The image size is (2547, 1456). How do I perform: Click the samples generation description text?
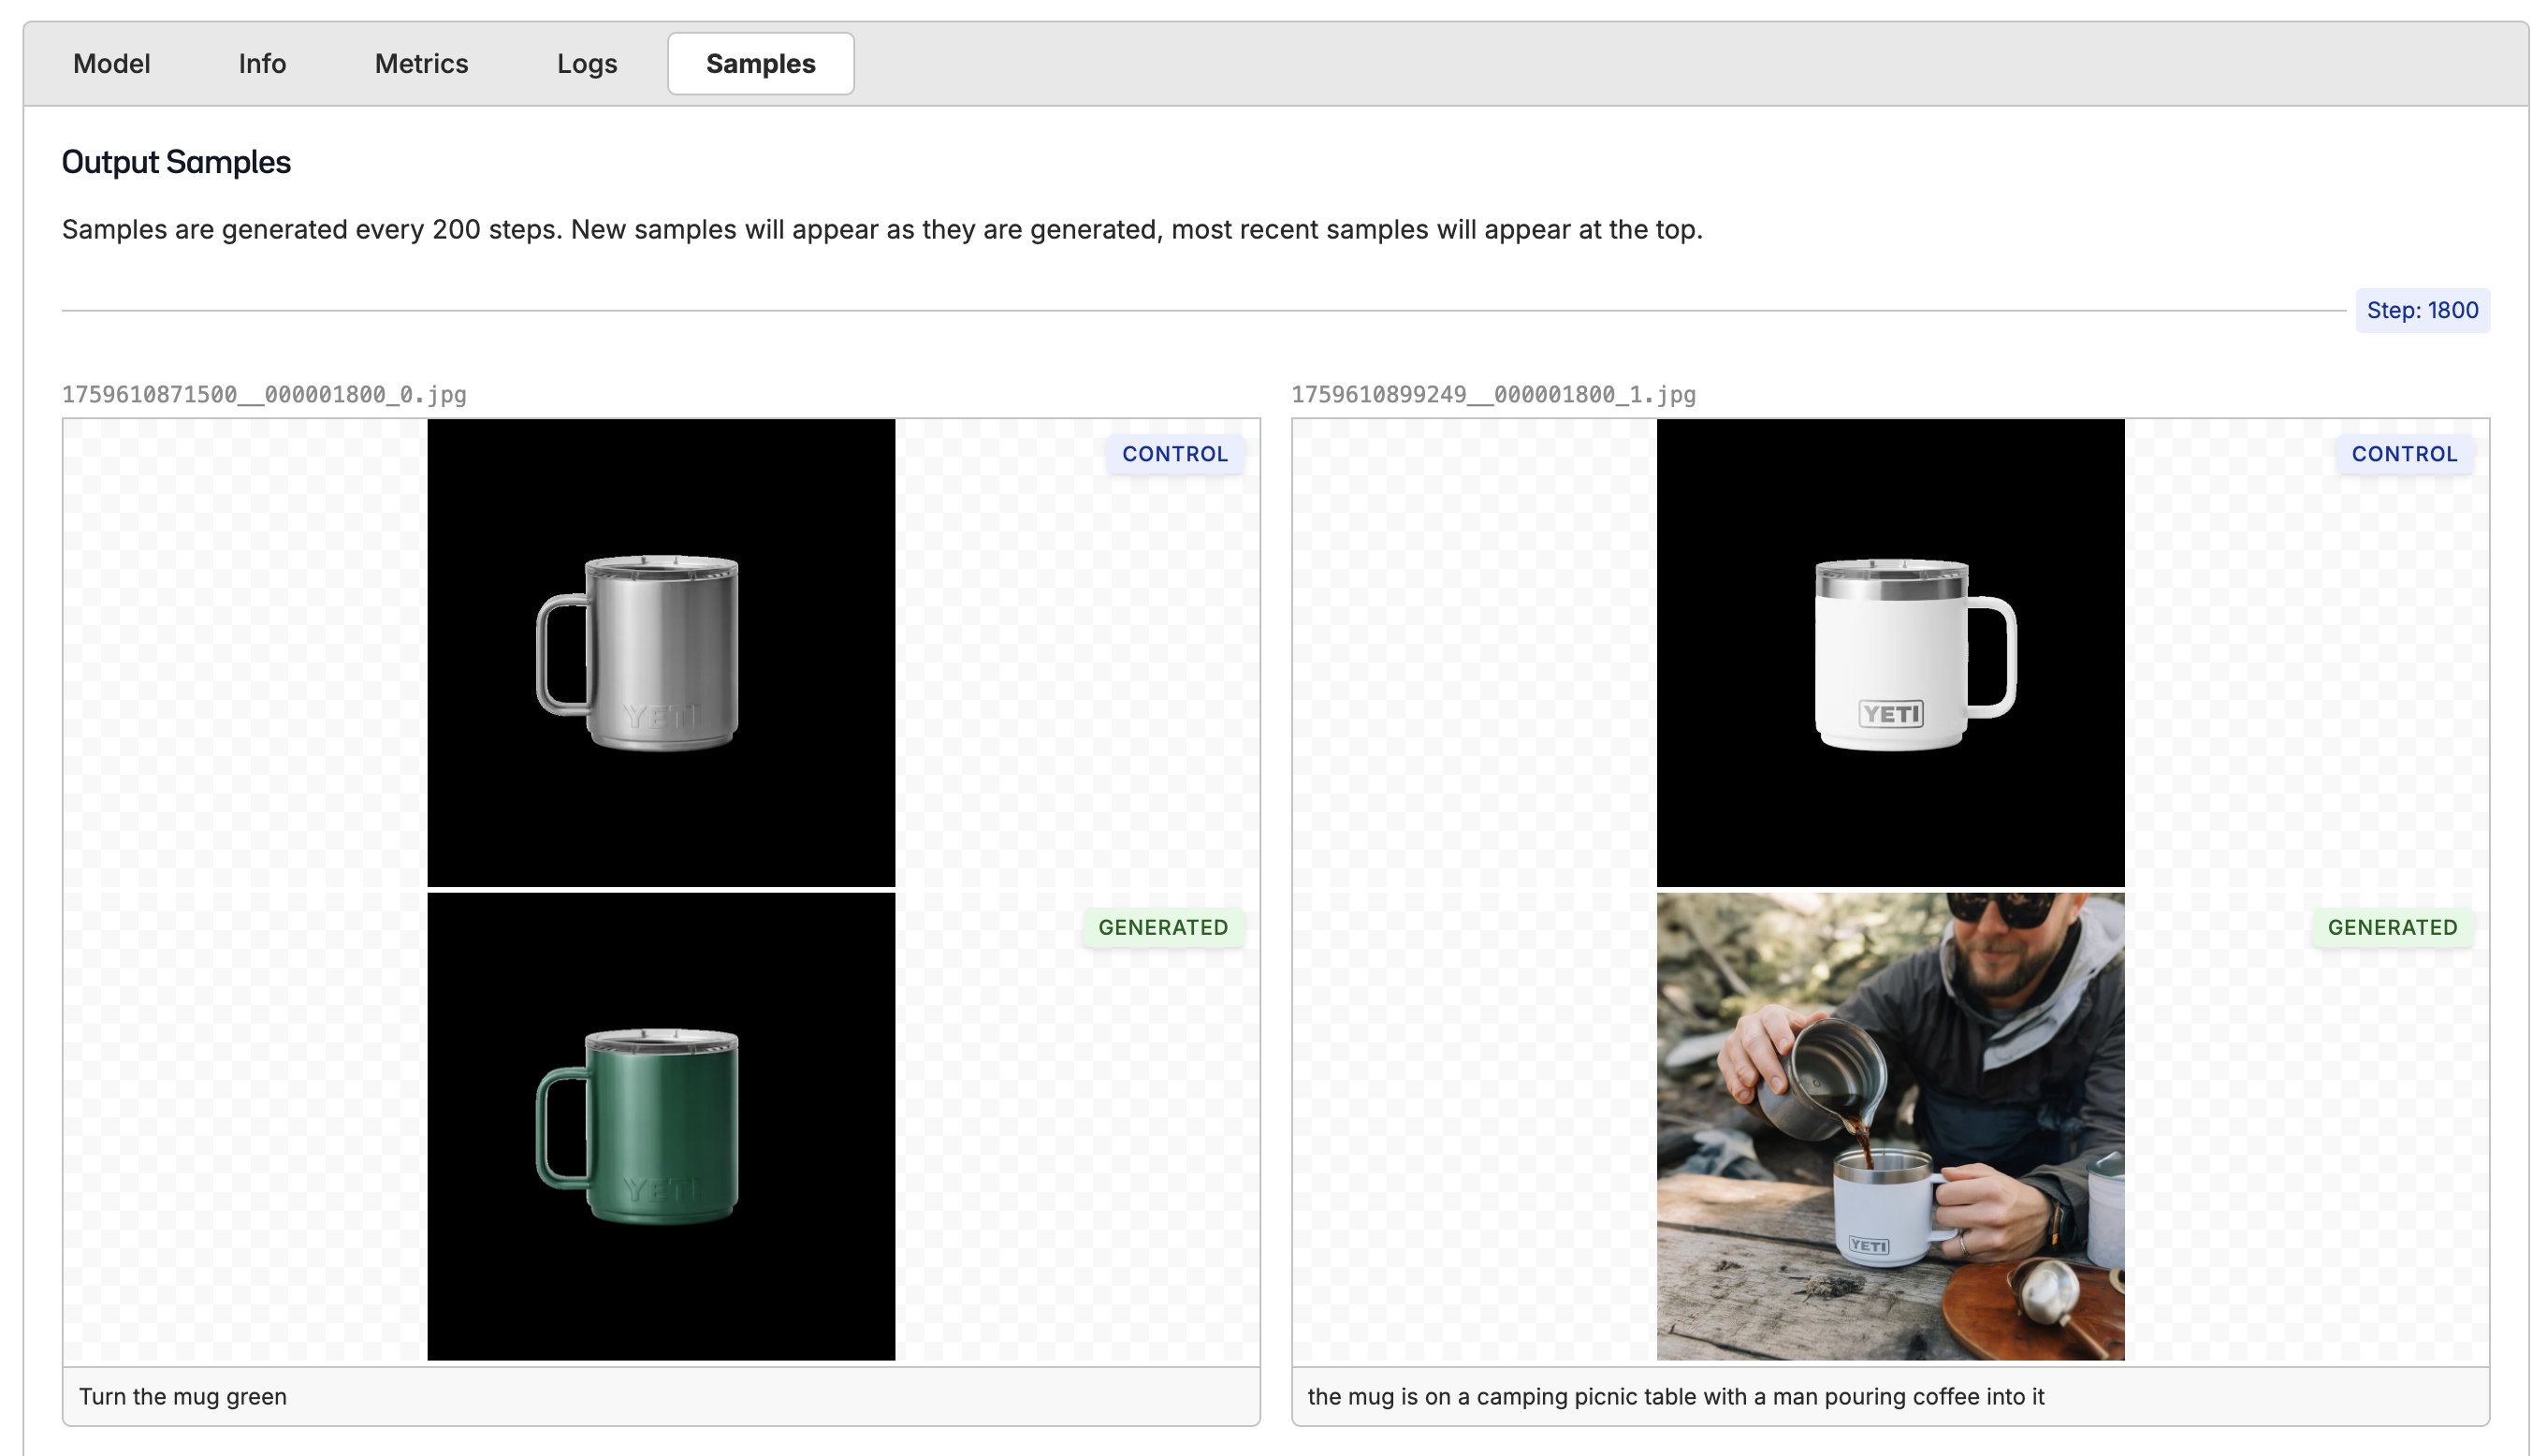pos(881,230)
